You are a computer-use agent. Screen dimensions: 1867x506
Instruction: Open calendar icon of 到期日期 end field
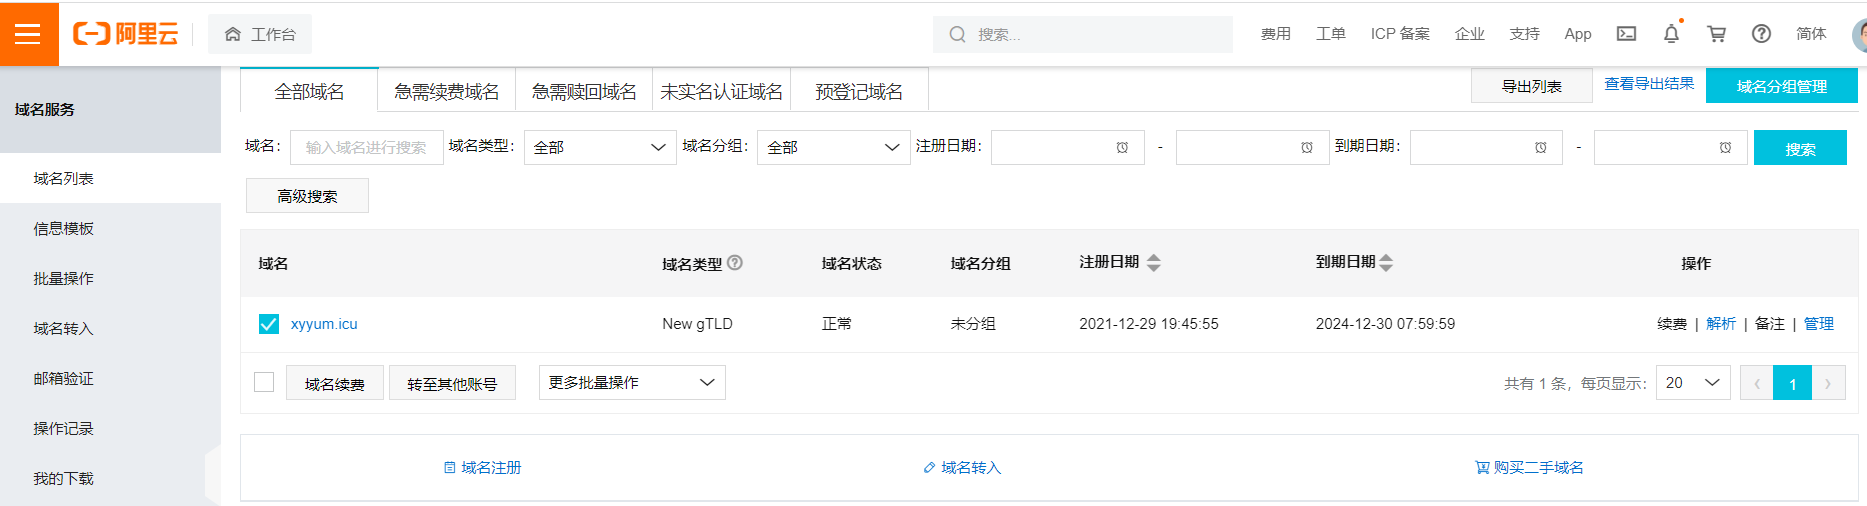pyautogui.click(x=1725, y=148)
